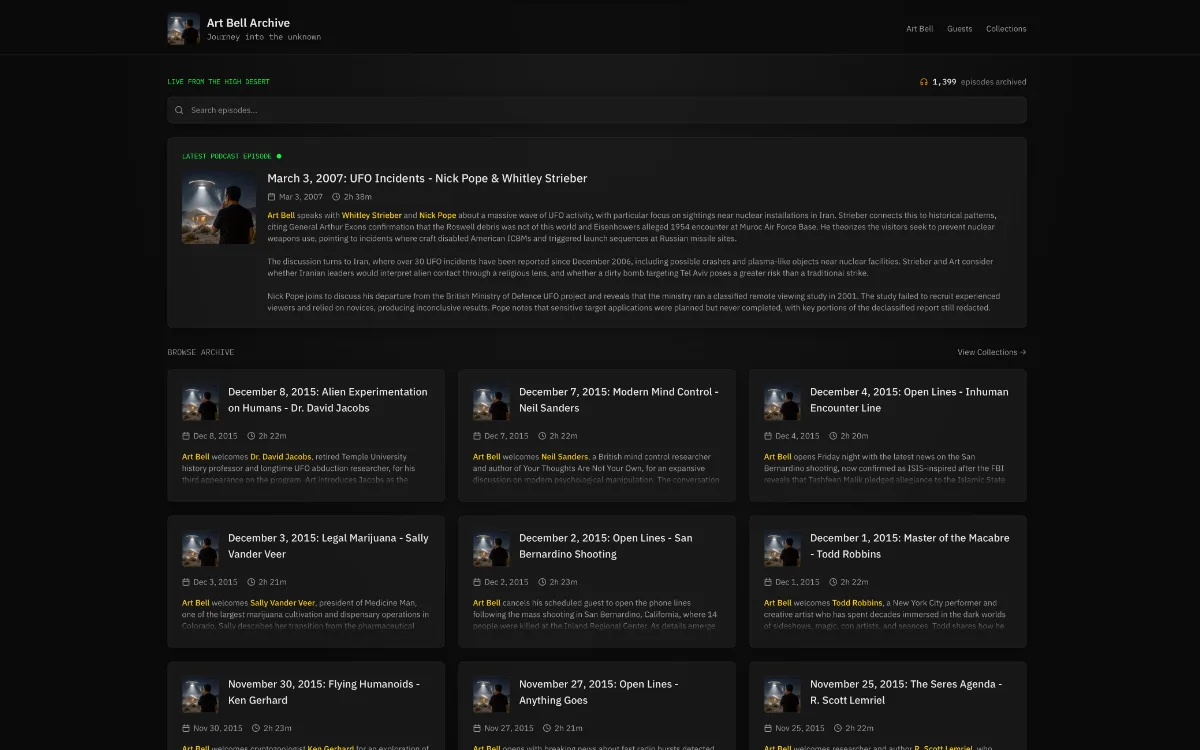Image resolution: width=1200 pixels, height=750 pixels.
Task: Click Dr. David Jacobs guest link
Action: [281, 456]
